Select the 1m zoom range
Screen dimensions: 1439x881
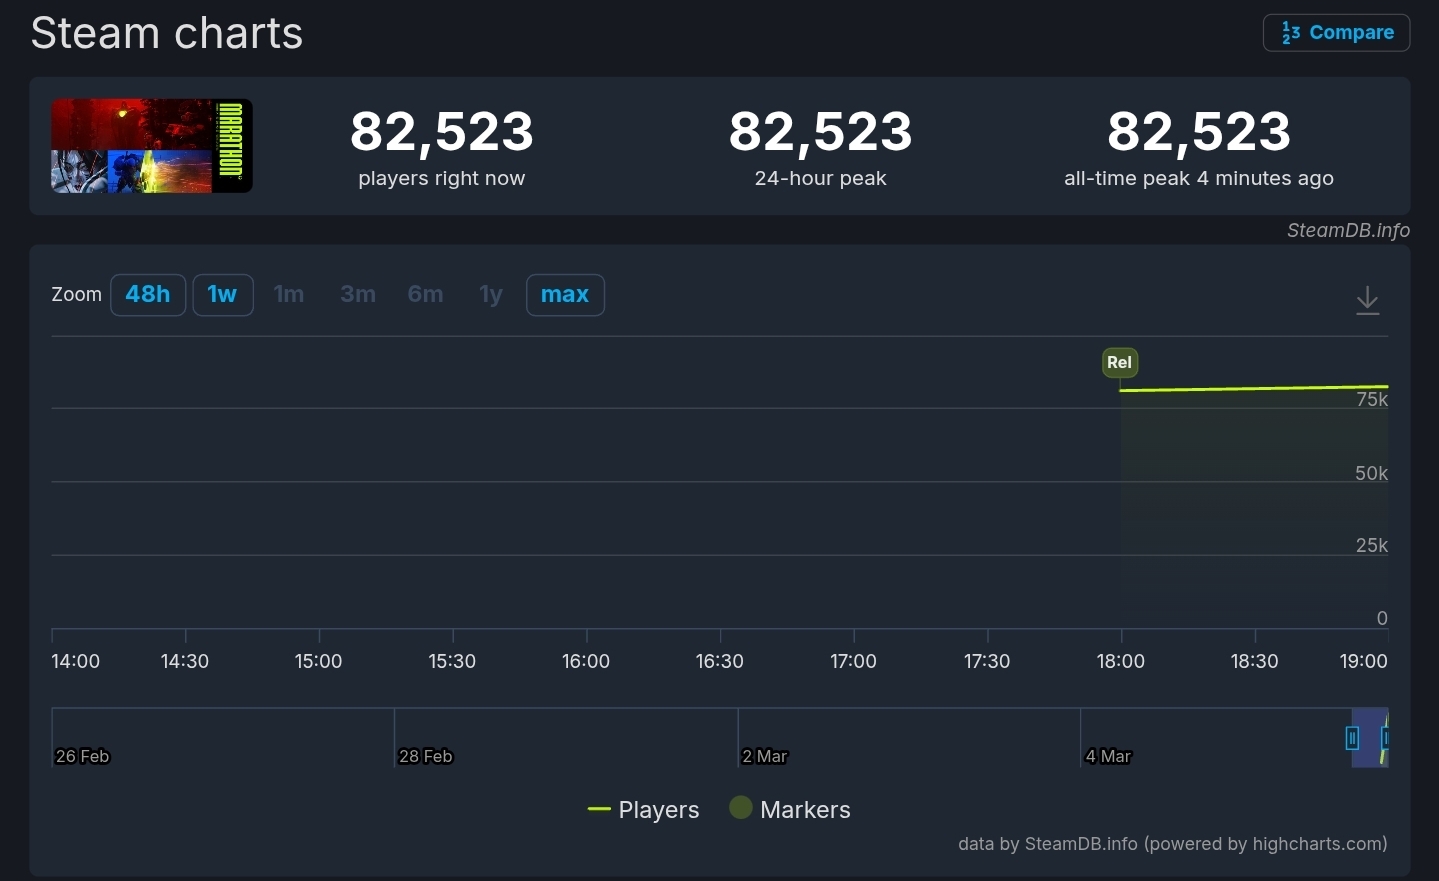(289, 295)
